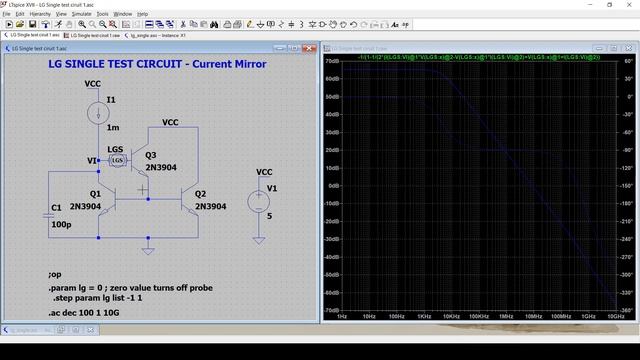640x360 pixels.
Task: Click the '.step param lg list -1 1' directive
Action: click(x=98, y=298)
